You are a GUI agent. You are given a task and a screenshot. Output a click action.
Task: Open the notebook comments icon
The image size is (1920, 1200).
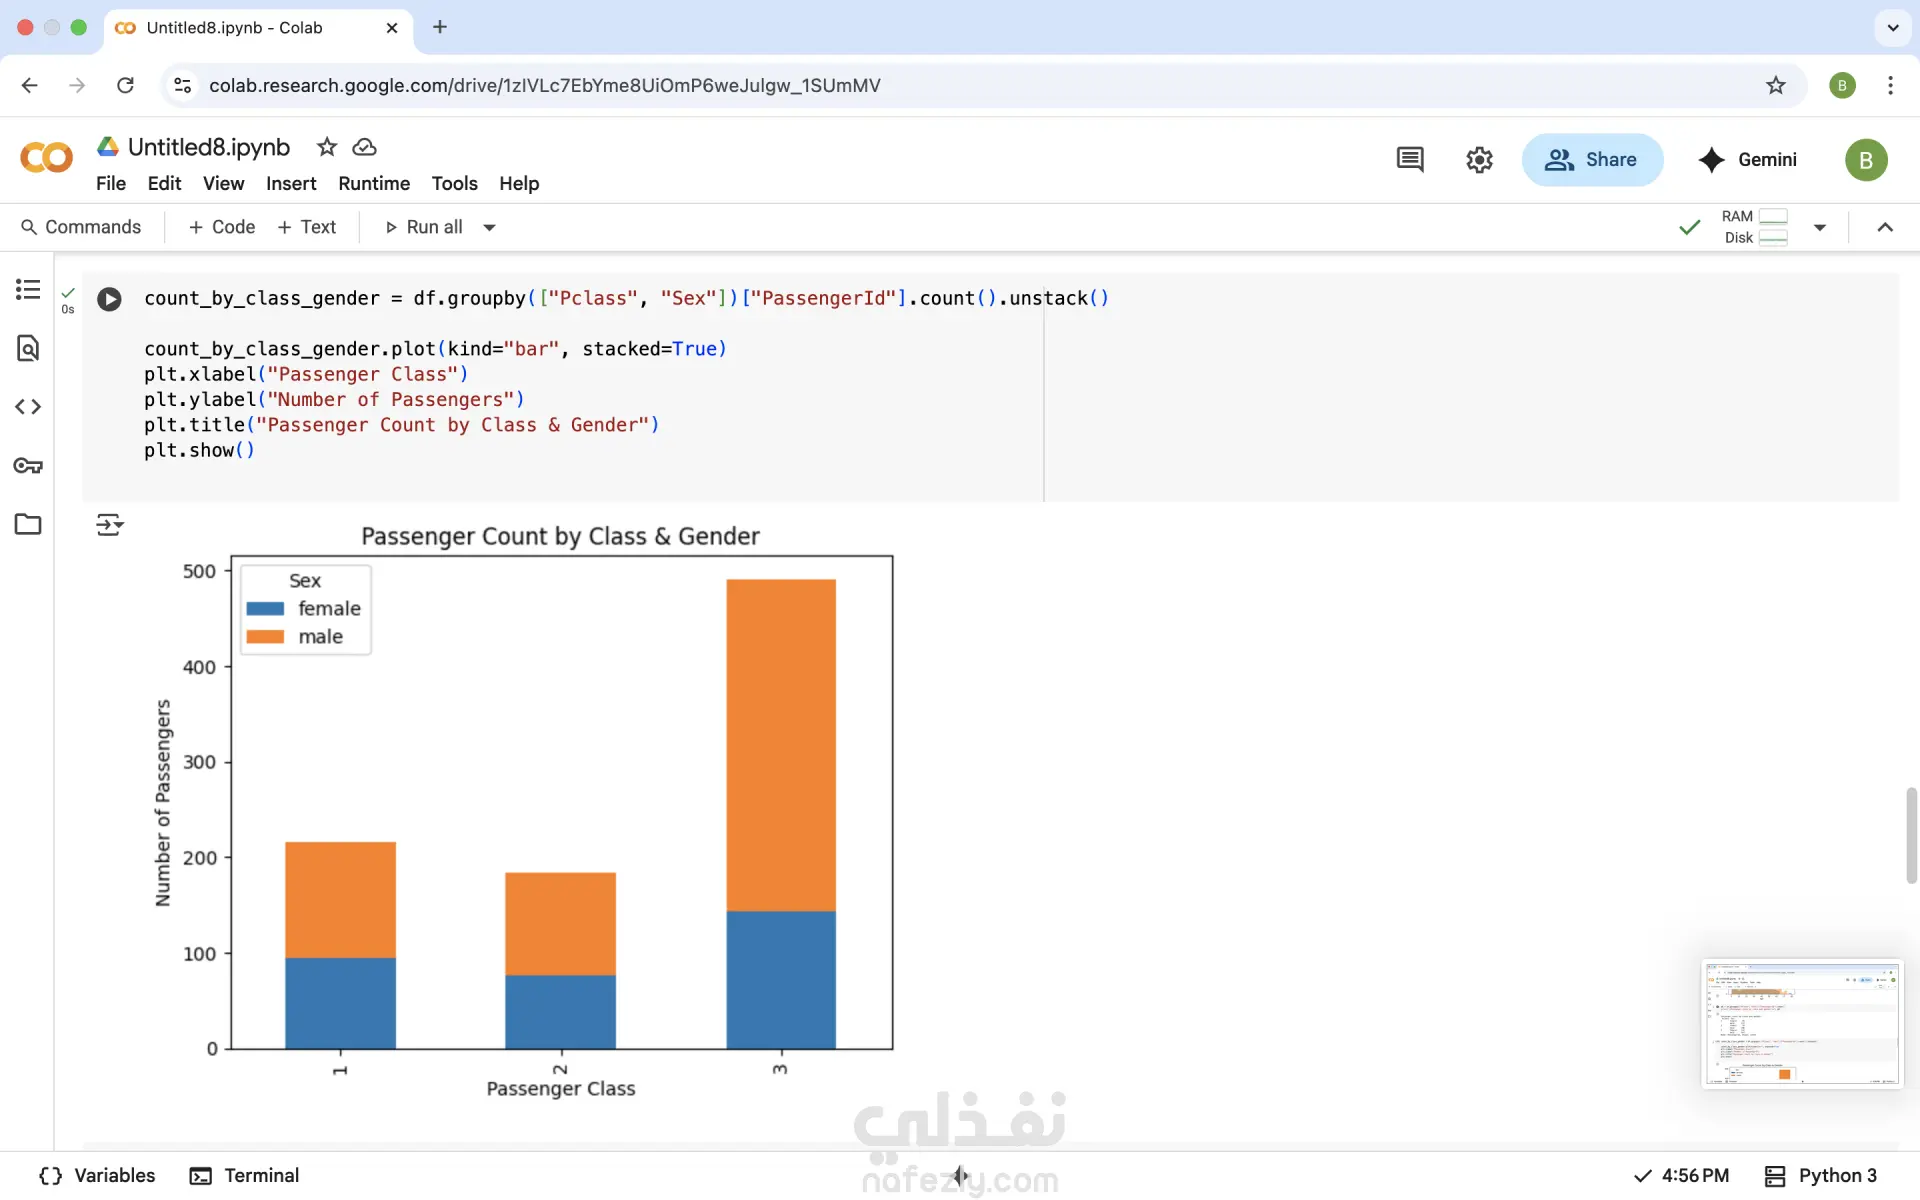tap(1410, 160)
